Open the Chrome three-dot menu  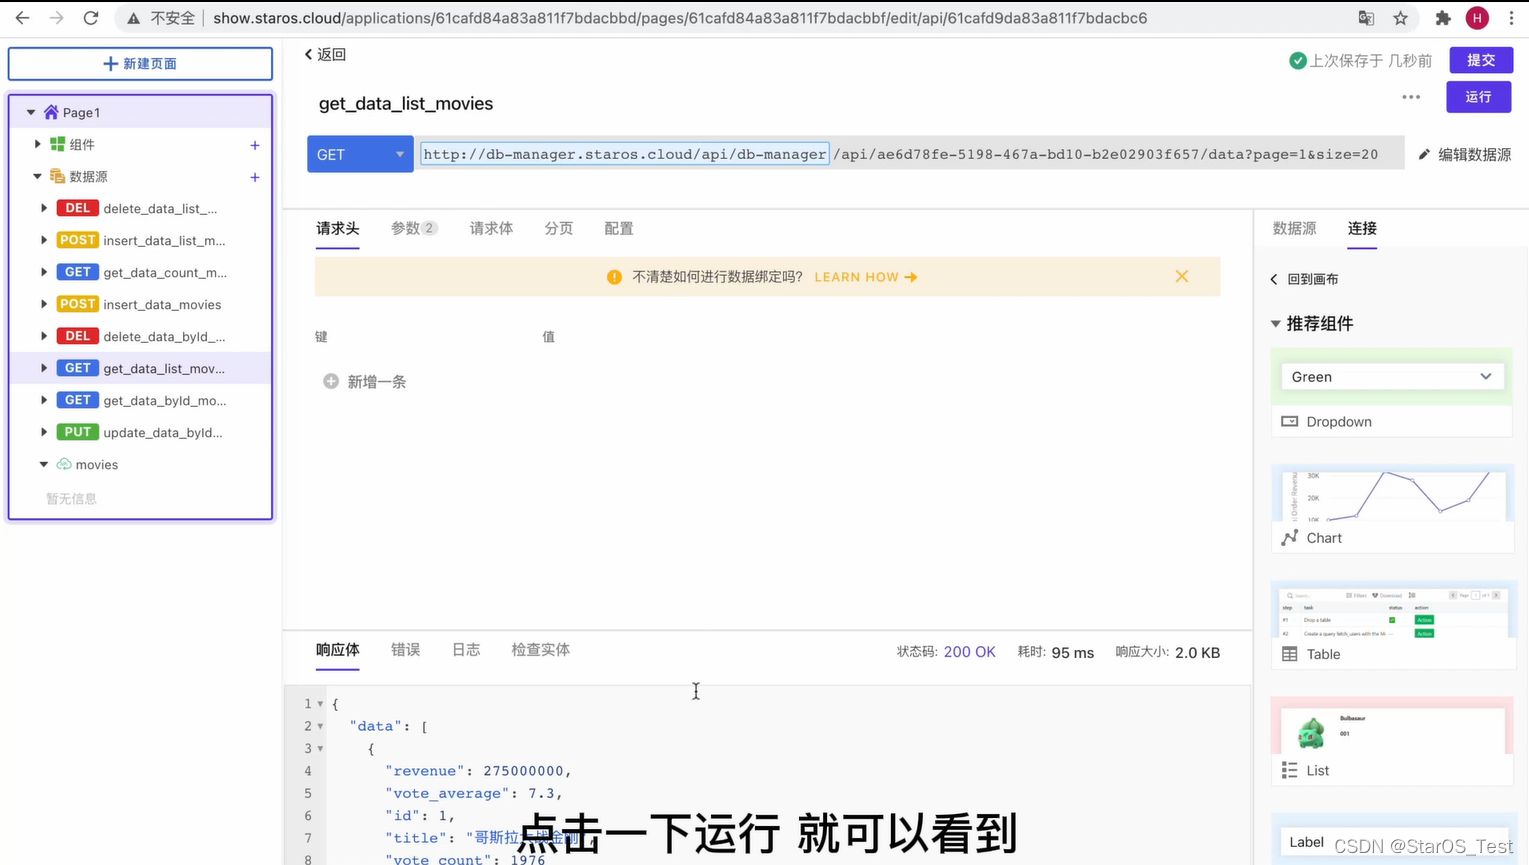(x=1511, y=18)
